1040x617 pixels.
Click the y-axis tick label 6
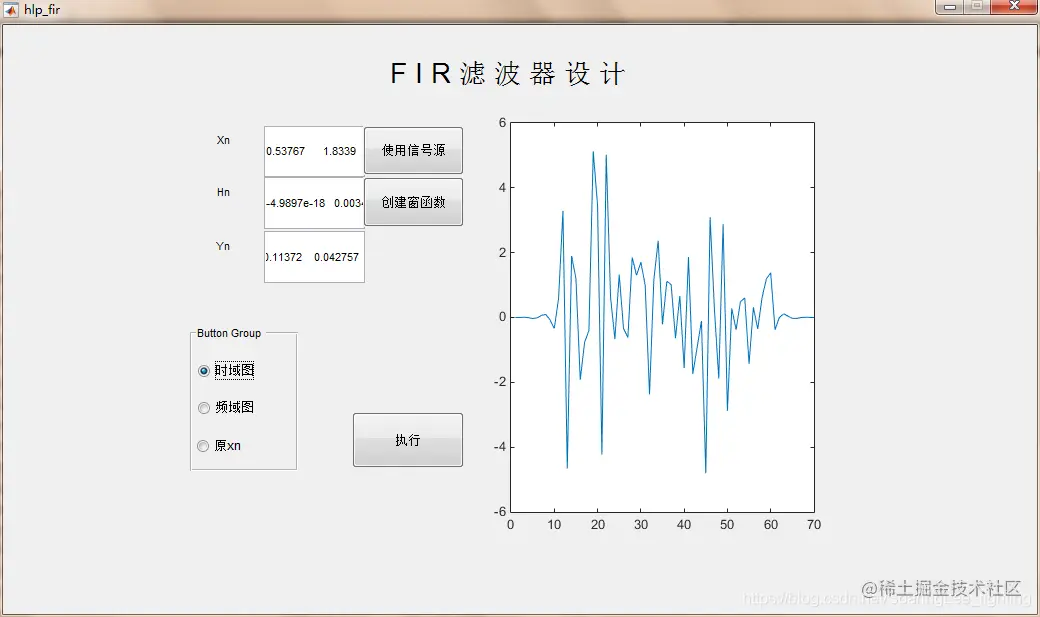click(x=502, y=123)
